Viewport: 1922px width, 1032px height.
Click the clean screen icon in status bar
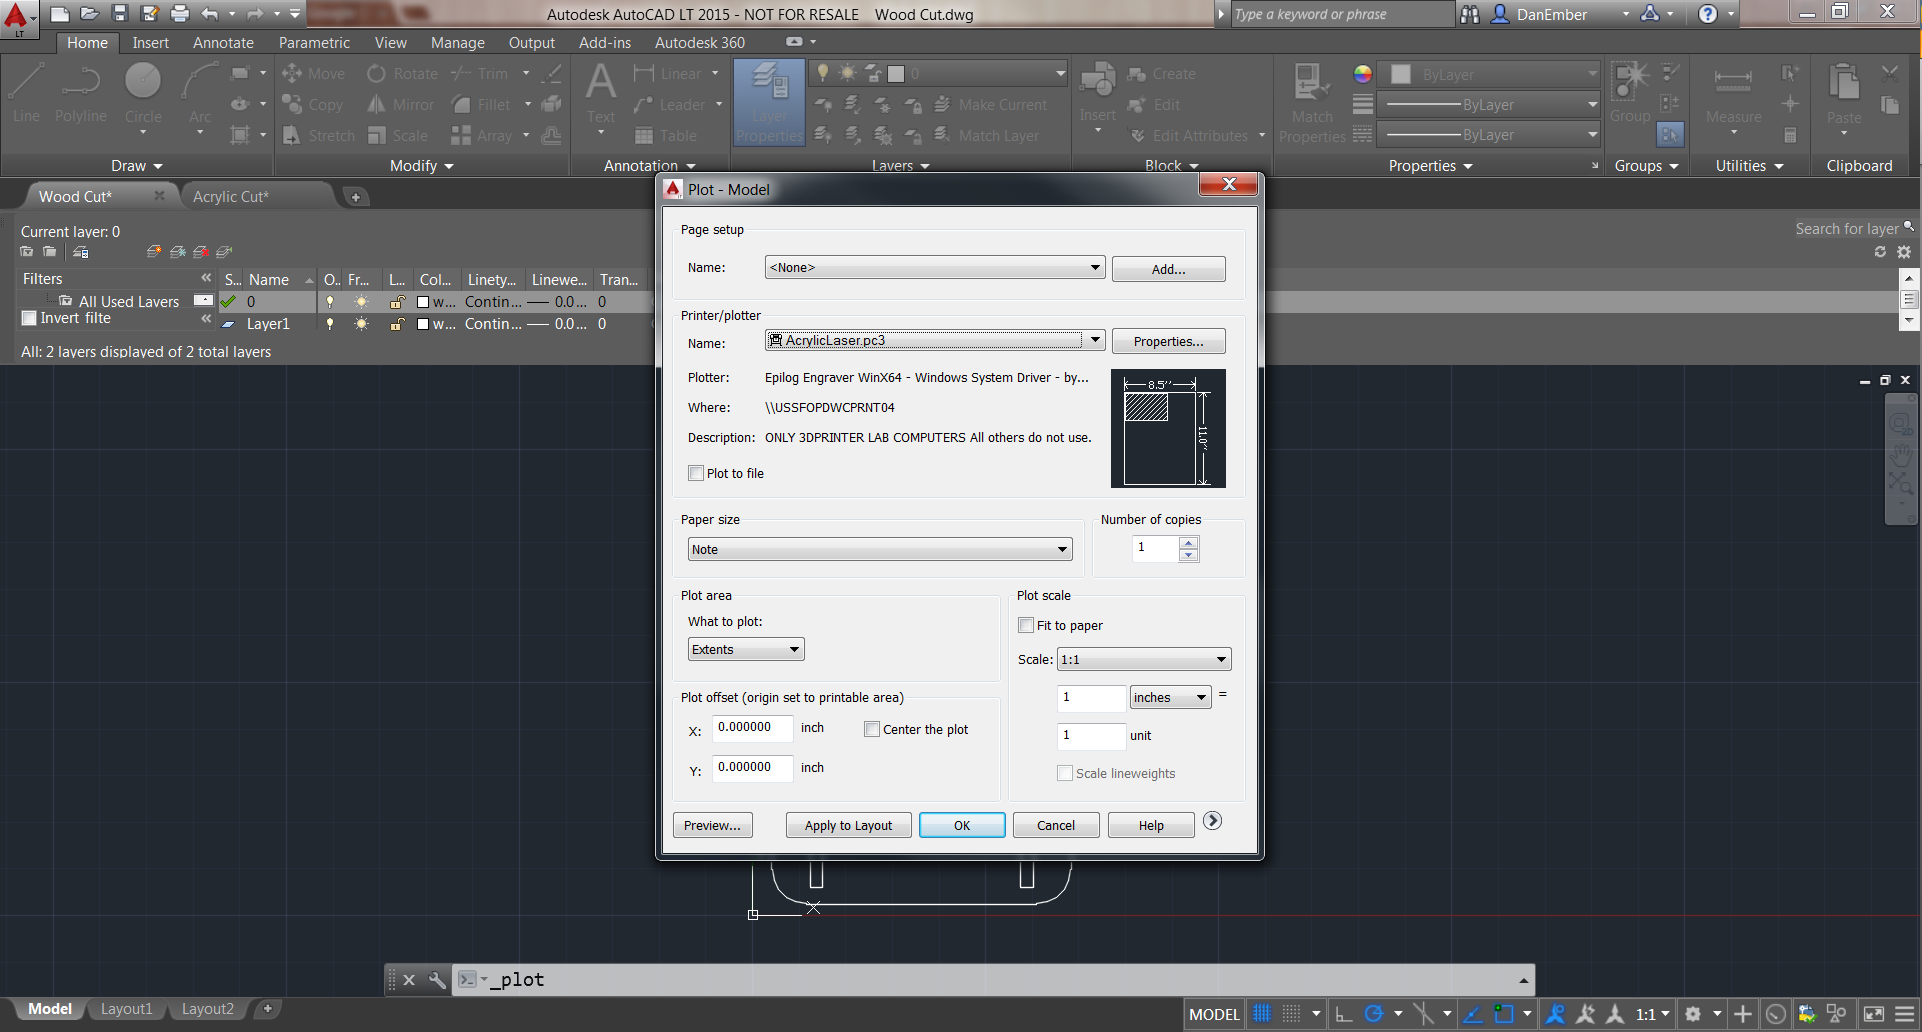pos(1874,1014)
